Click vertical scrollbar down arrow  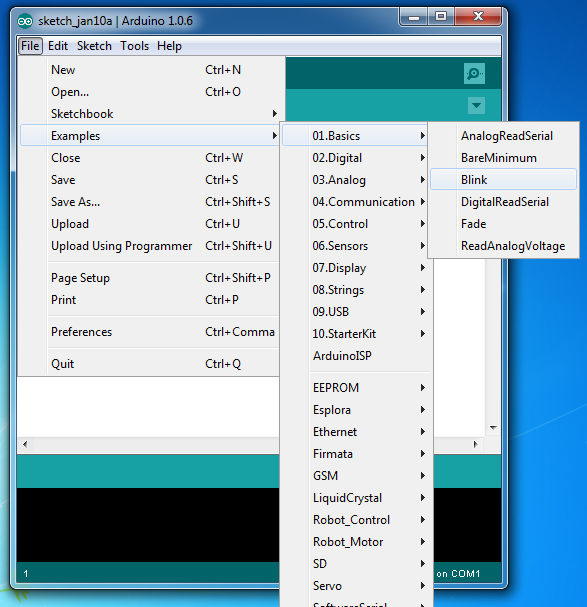(x=493, y=428)
